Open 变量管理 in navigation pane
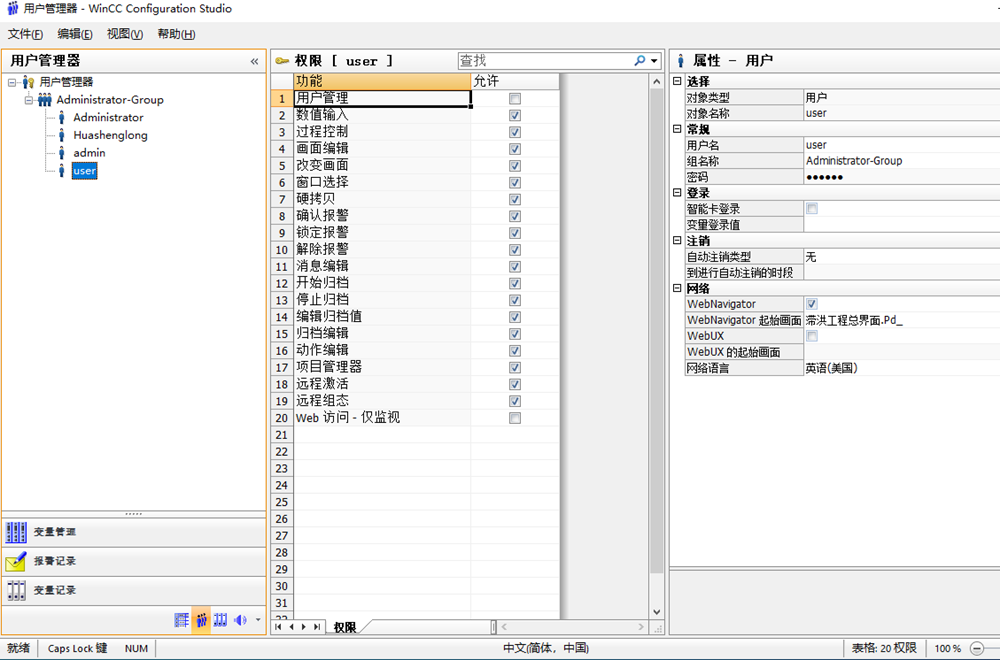The image size is (1000, 660). [x=55, y=532]
